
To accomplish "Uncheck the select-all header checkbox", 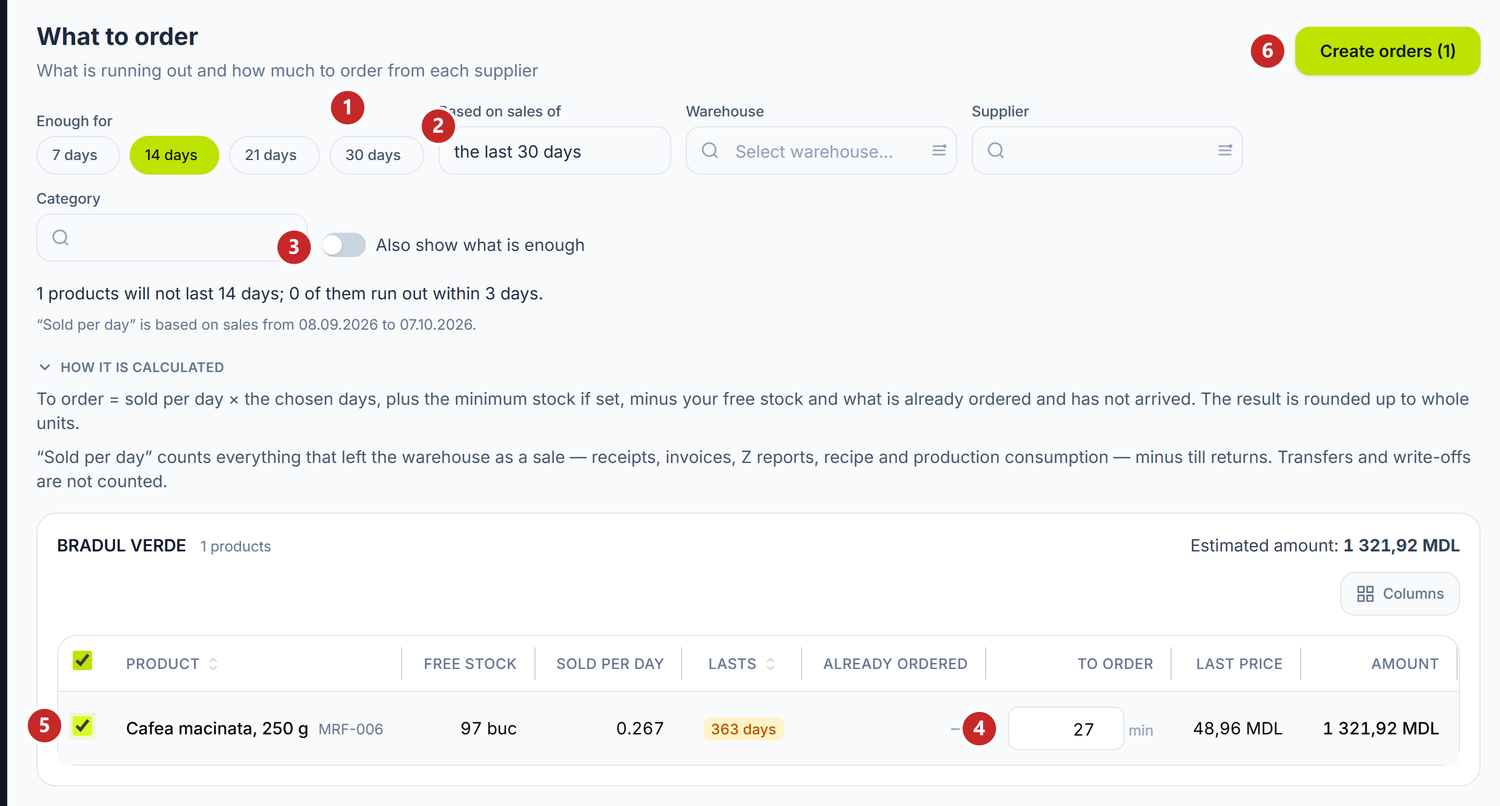I will click(x=82, y=661).
